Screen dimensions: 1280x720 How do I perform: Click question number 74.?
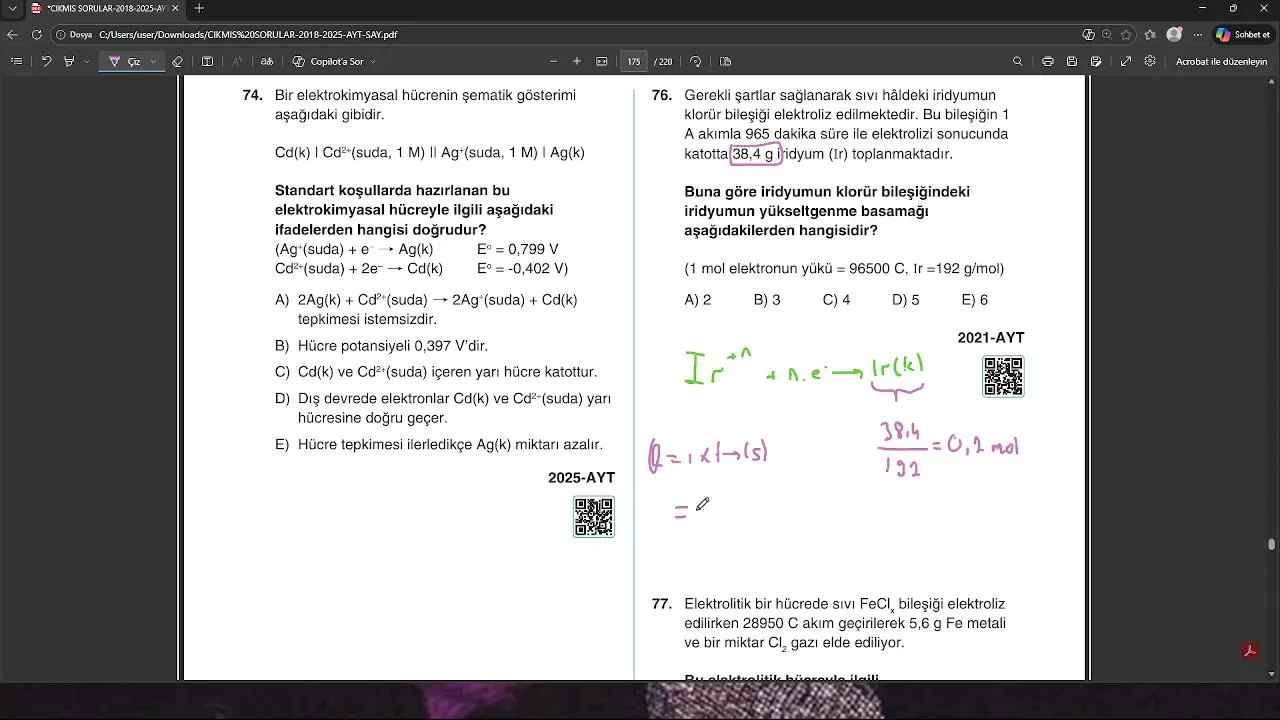pyautogui.click(x=252, y=96)
